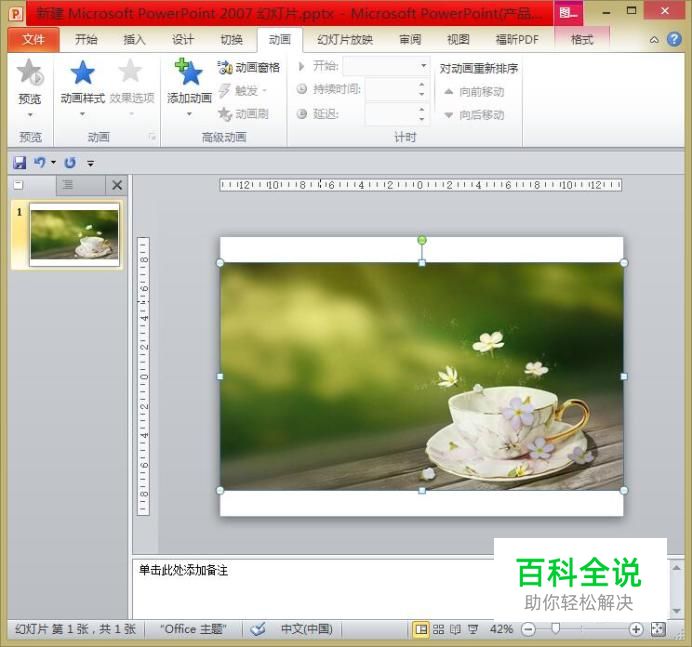Open the 审阅 review tab
The width and height of the screenshot is (692, 647).
pos(410,40)
